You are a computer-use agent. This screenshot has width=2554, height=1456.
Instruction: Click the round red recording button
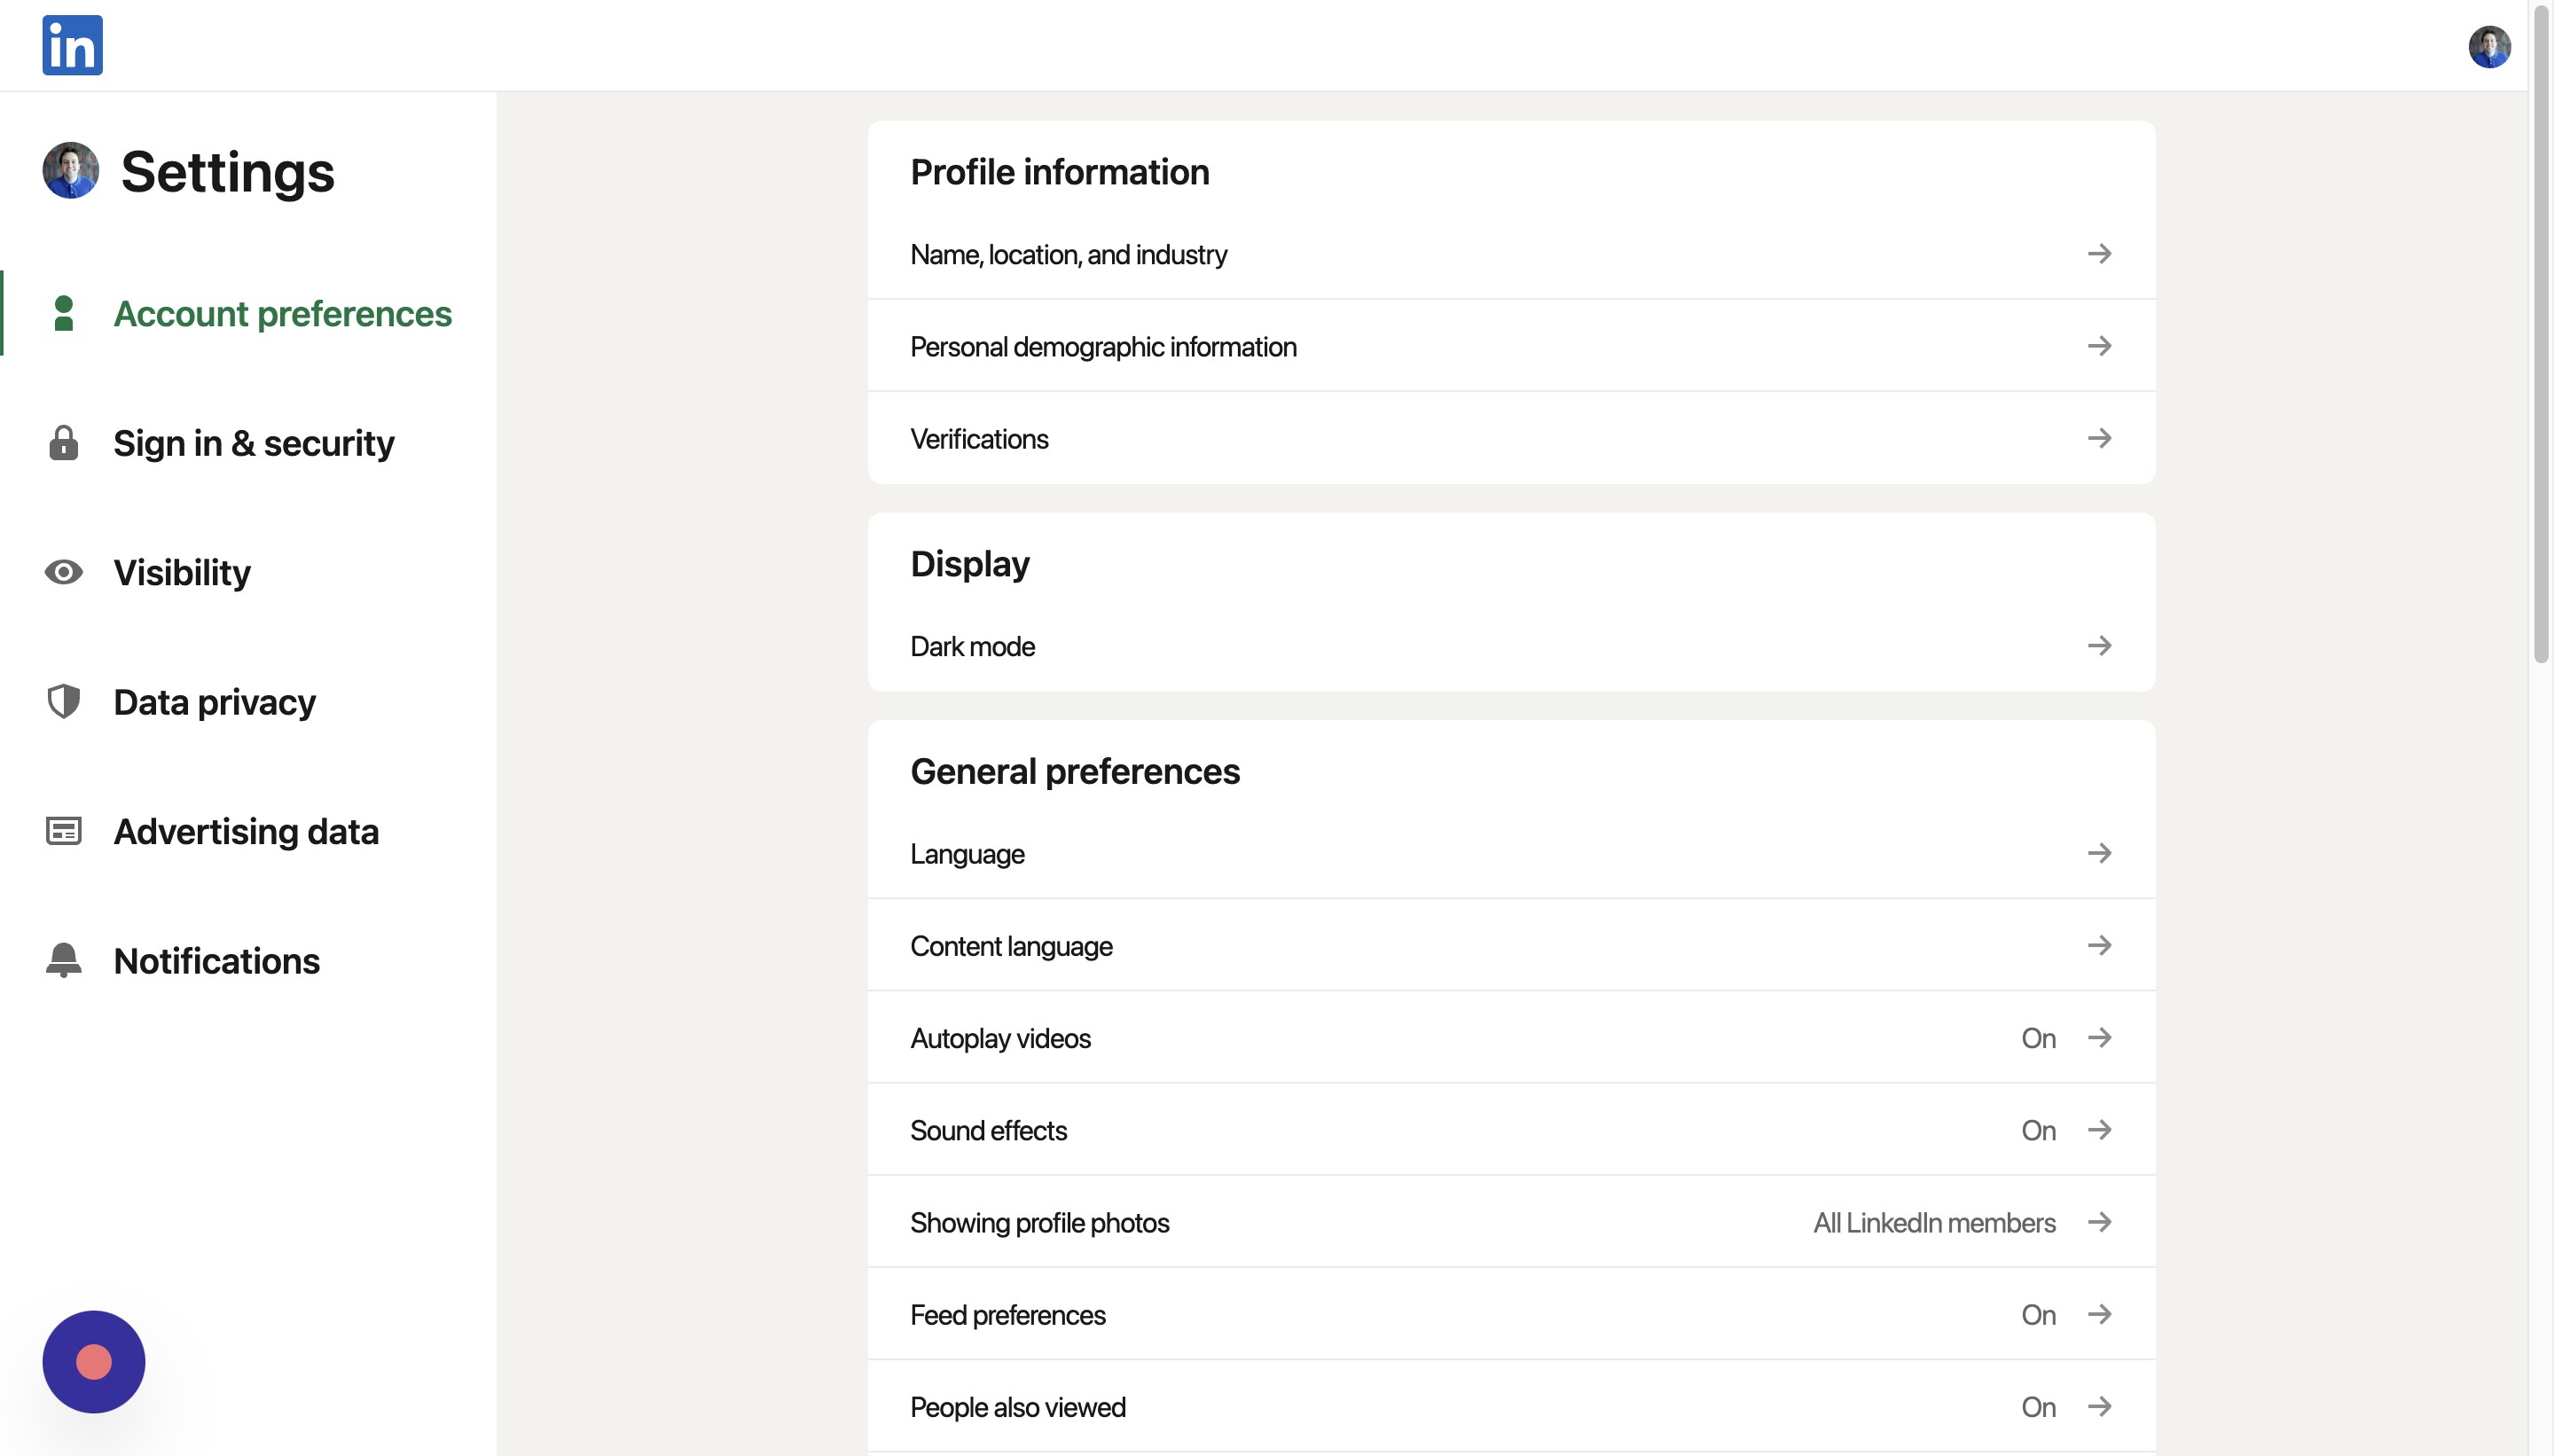93,1362
